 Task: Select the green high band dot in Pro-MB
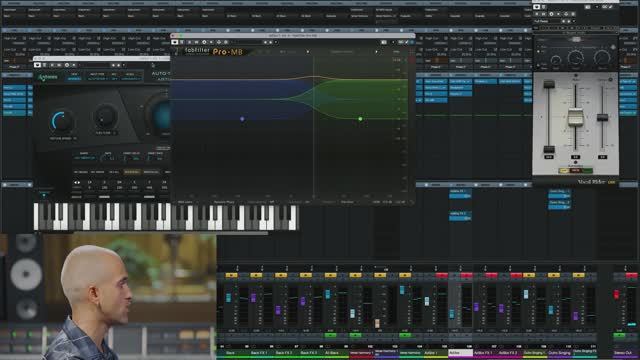click(x=360, y=119)
